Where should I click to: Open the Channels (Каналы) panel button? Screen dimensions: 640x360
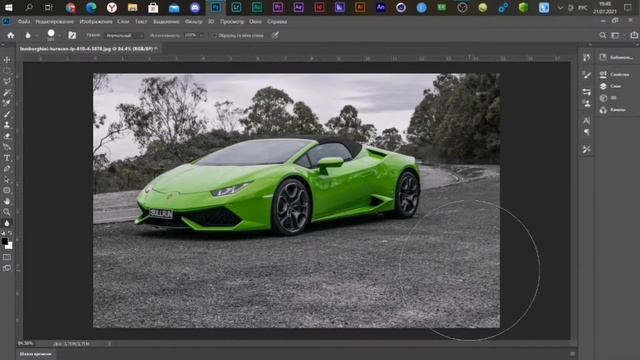(x=613, y=110)
